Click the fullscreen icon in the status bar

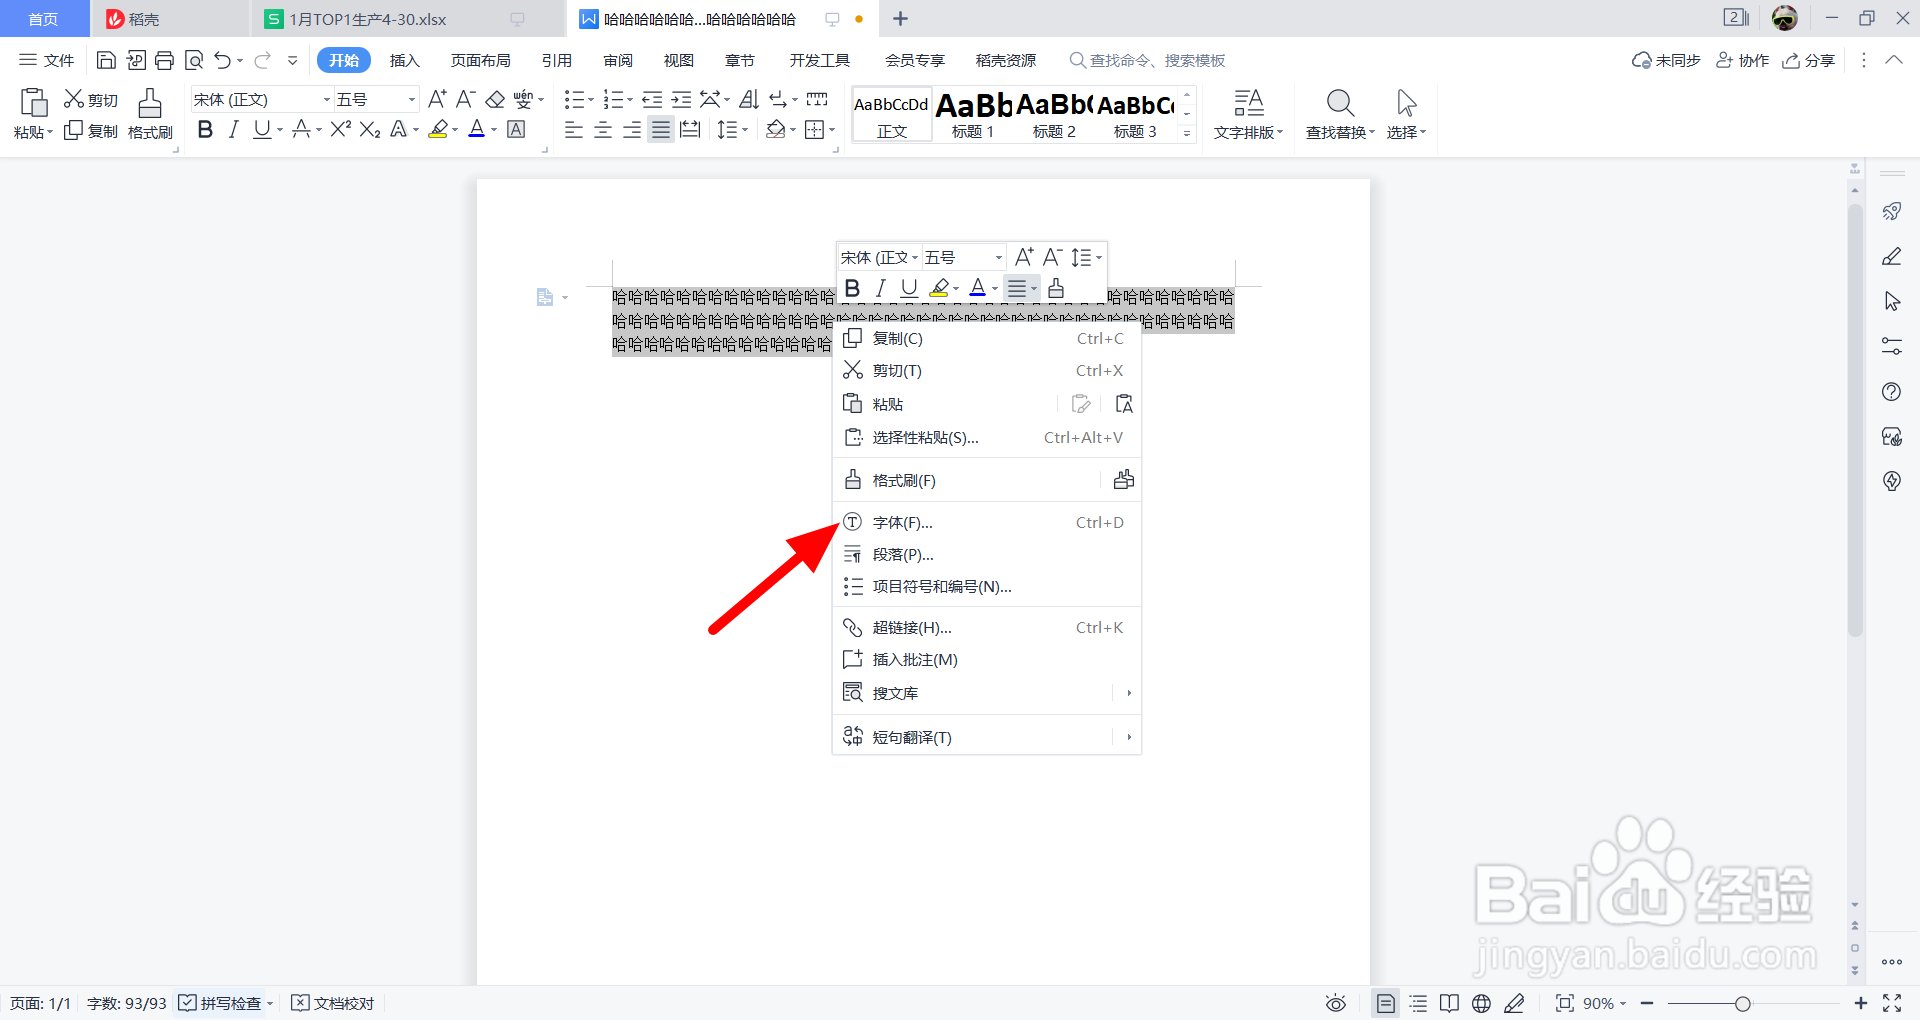tap(1892, 1003)
